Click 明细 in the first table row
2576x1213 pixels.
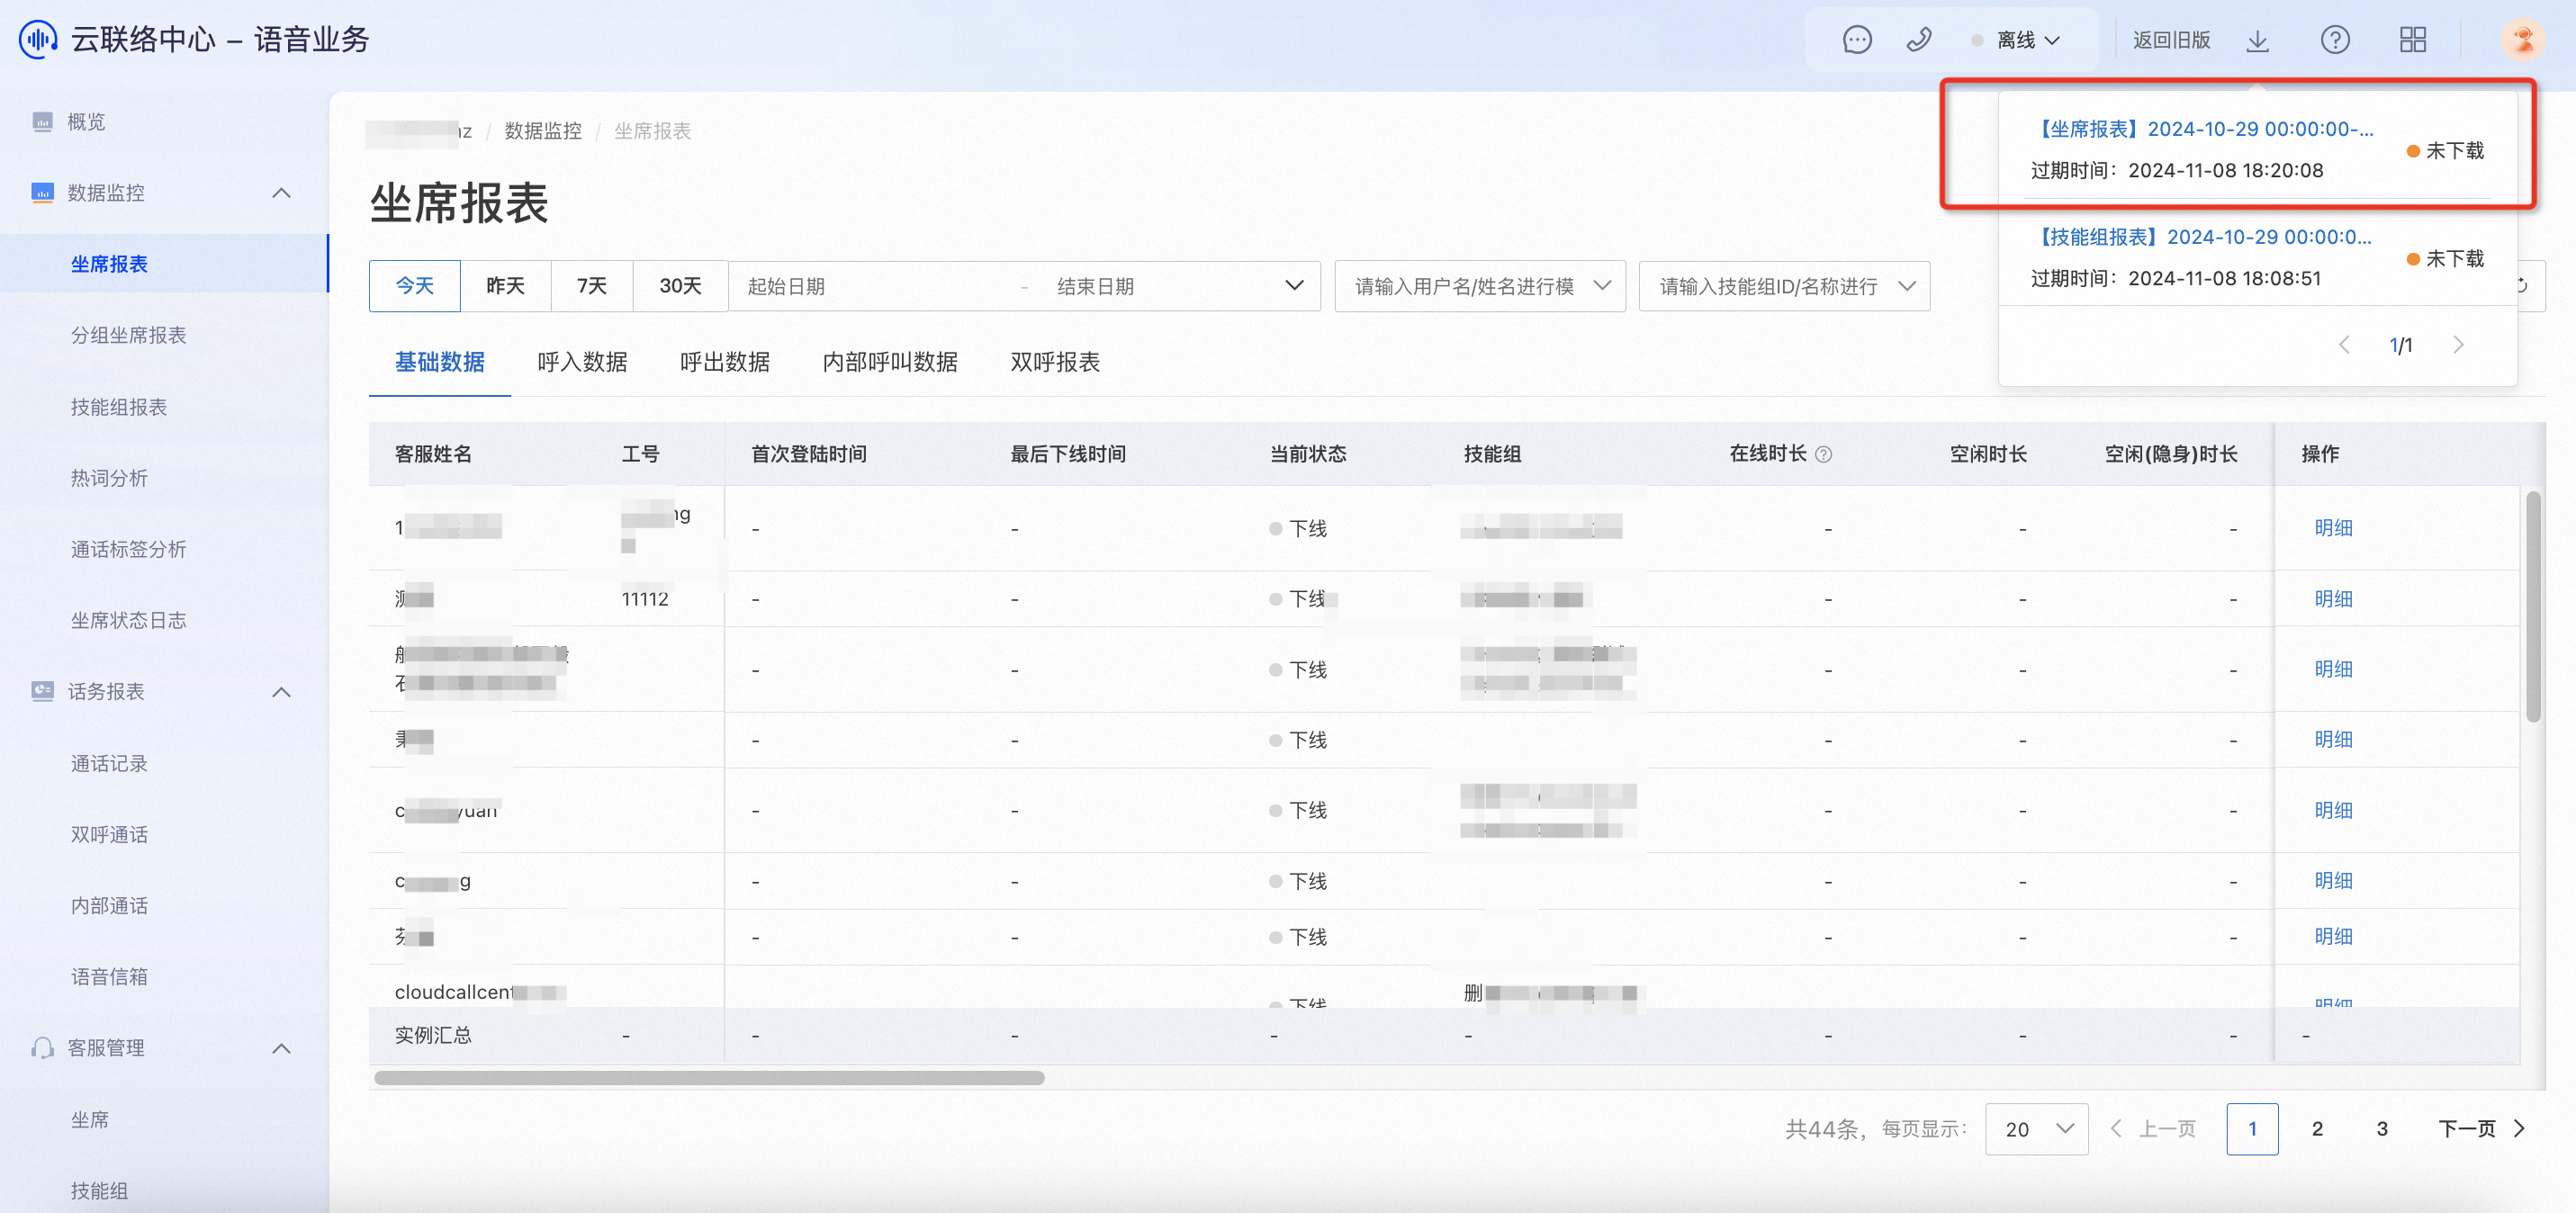point(2333,528)
